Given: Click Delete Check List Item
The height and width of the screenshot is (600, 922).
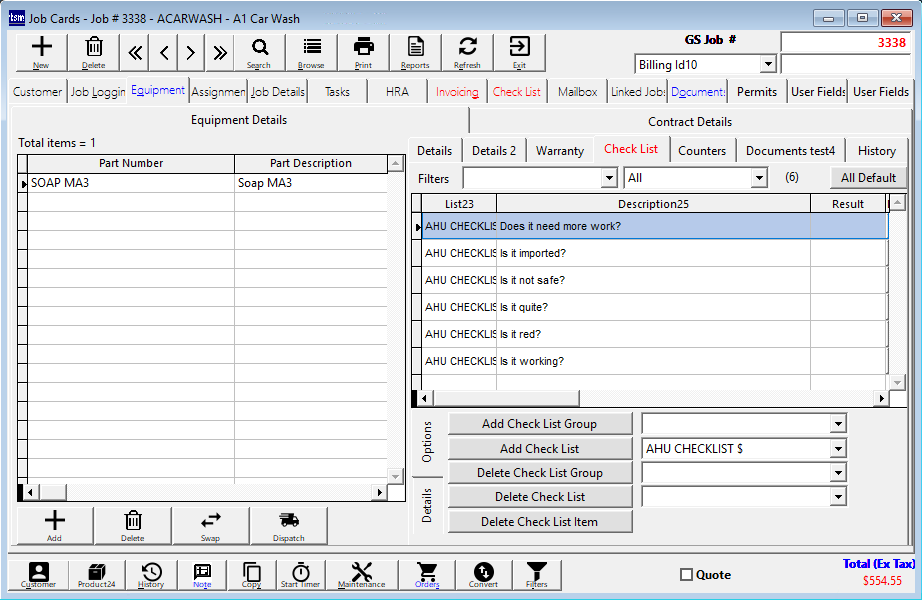Looking at the screenshot, I should click(x=540, y=520).
